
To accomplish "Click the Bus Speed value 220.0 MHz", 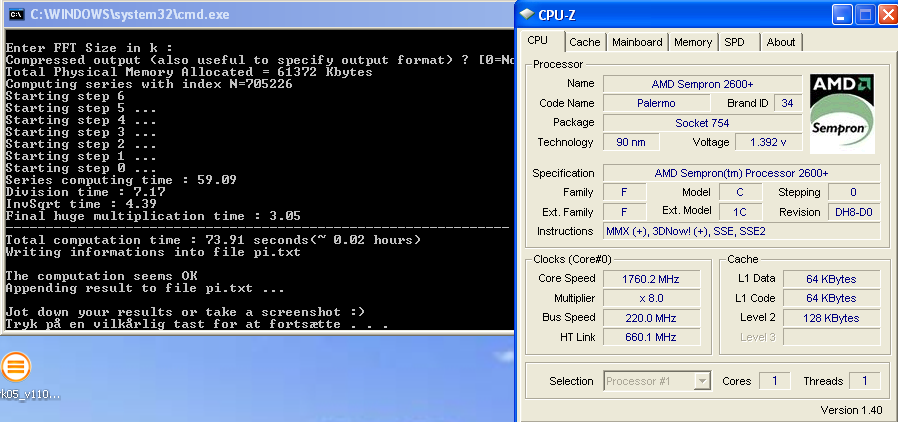I will pyautogui.click(x=651, y=318).
